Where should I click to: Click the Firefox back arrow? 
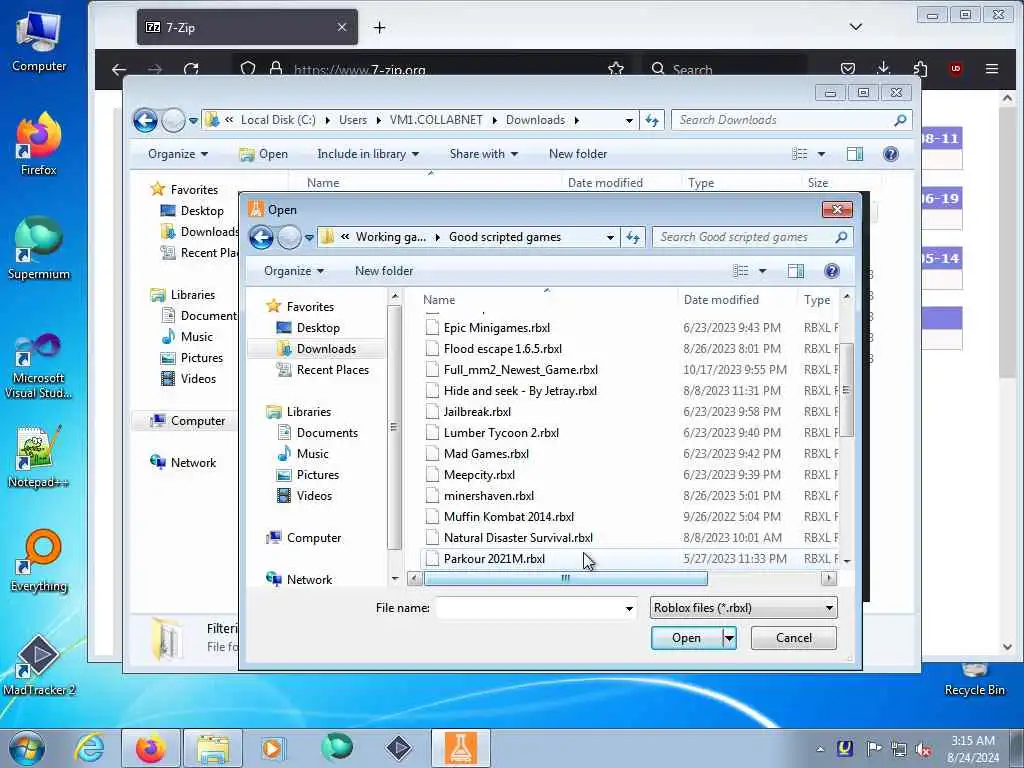(119, 69)
